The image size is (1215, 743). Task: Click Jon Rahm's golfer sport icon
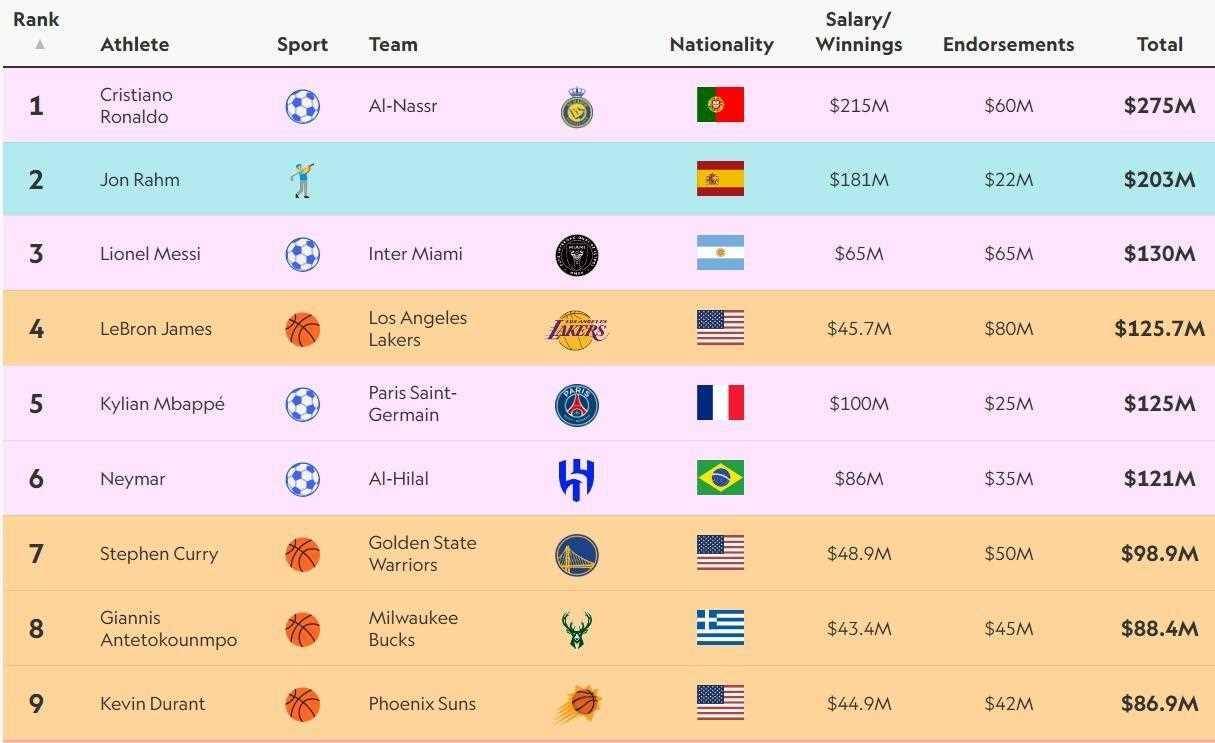(x=302, y=180)
